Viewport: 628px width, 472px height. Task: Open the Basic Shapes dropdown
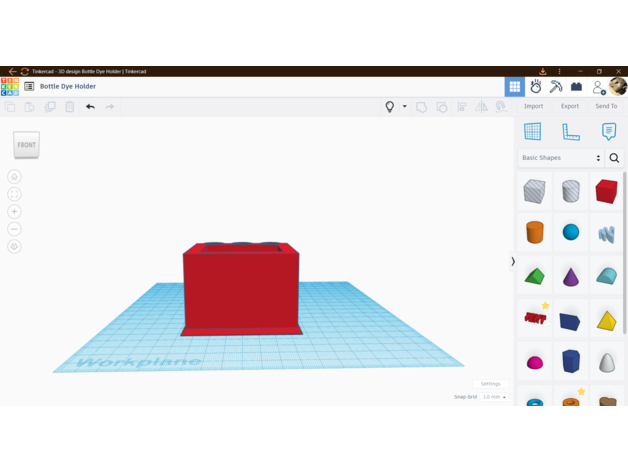point(561,158)
